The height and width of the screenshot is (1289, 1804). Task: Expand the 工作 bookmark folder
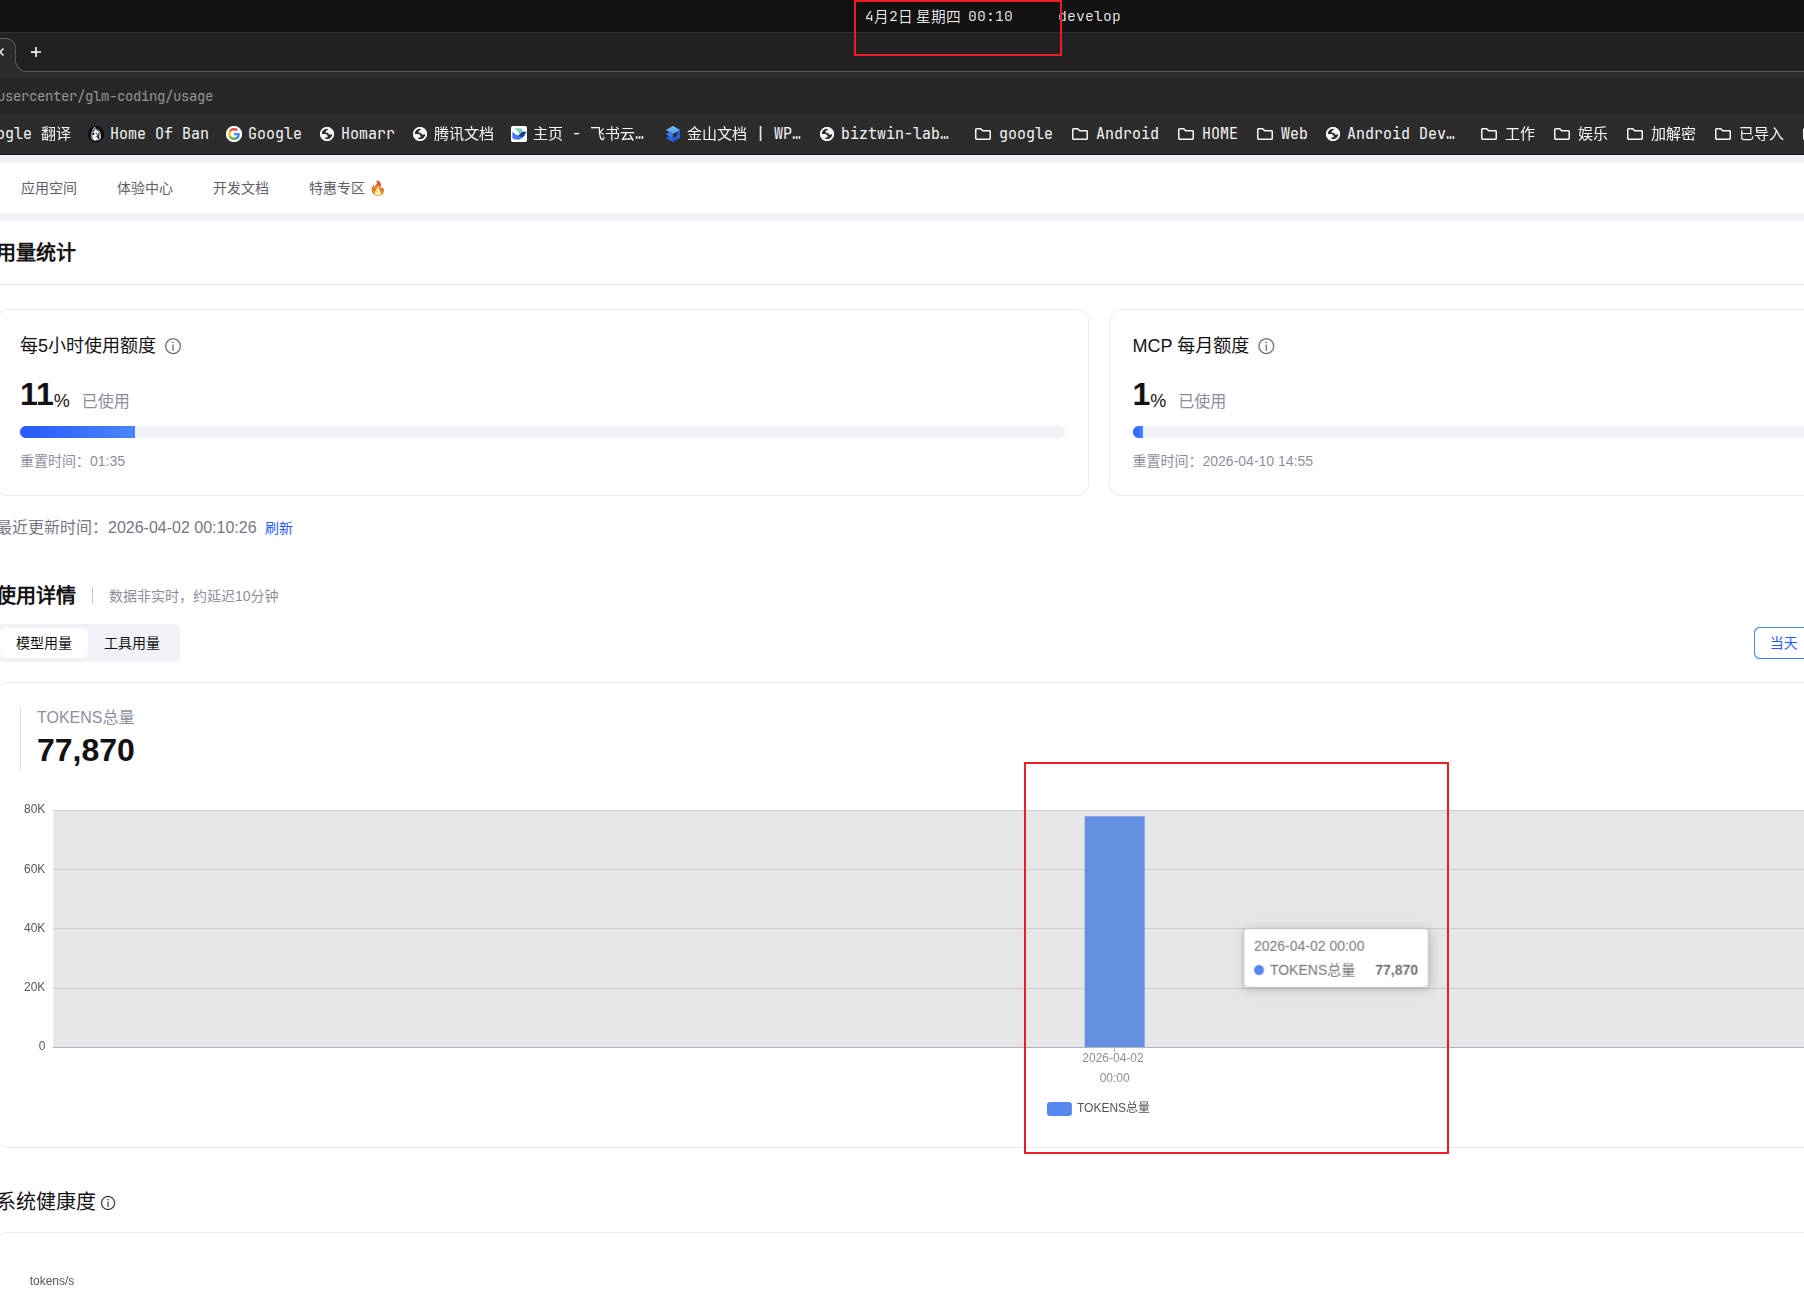[x=1507, y=134]
